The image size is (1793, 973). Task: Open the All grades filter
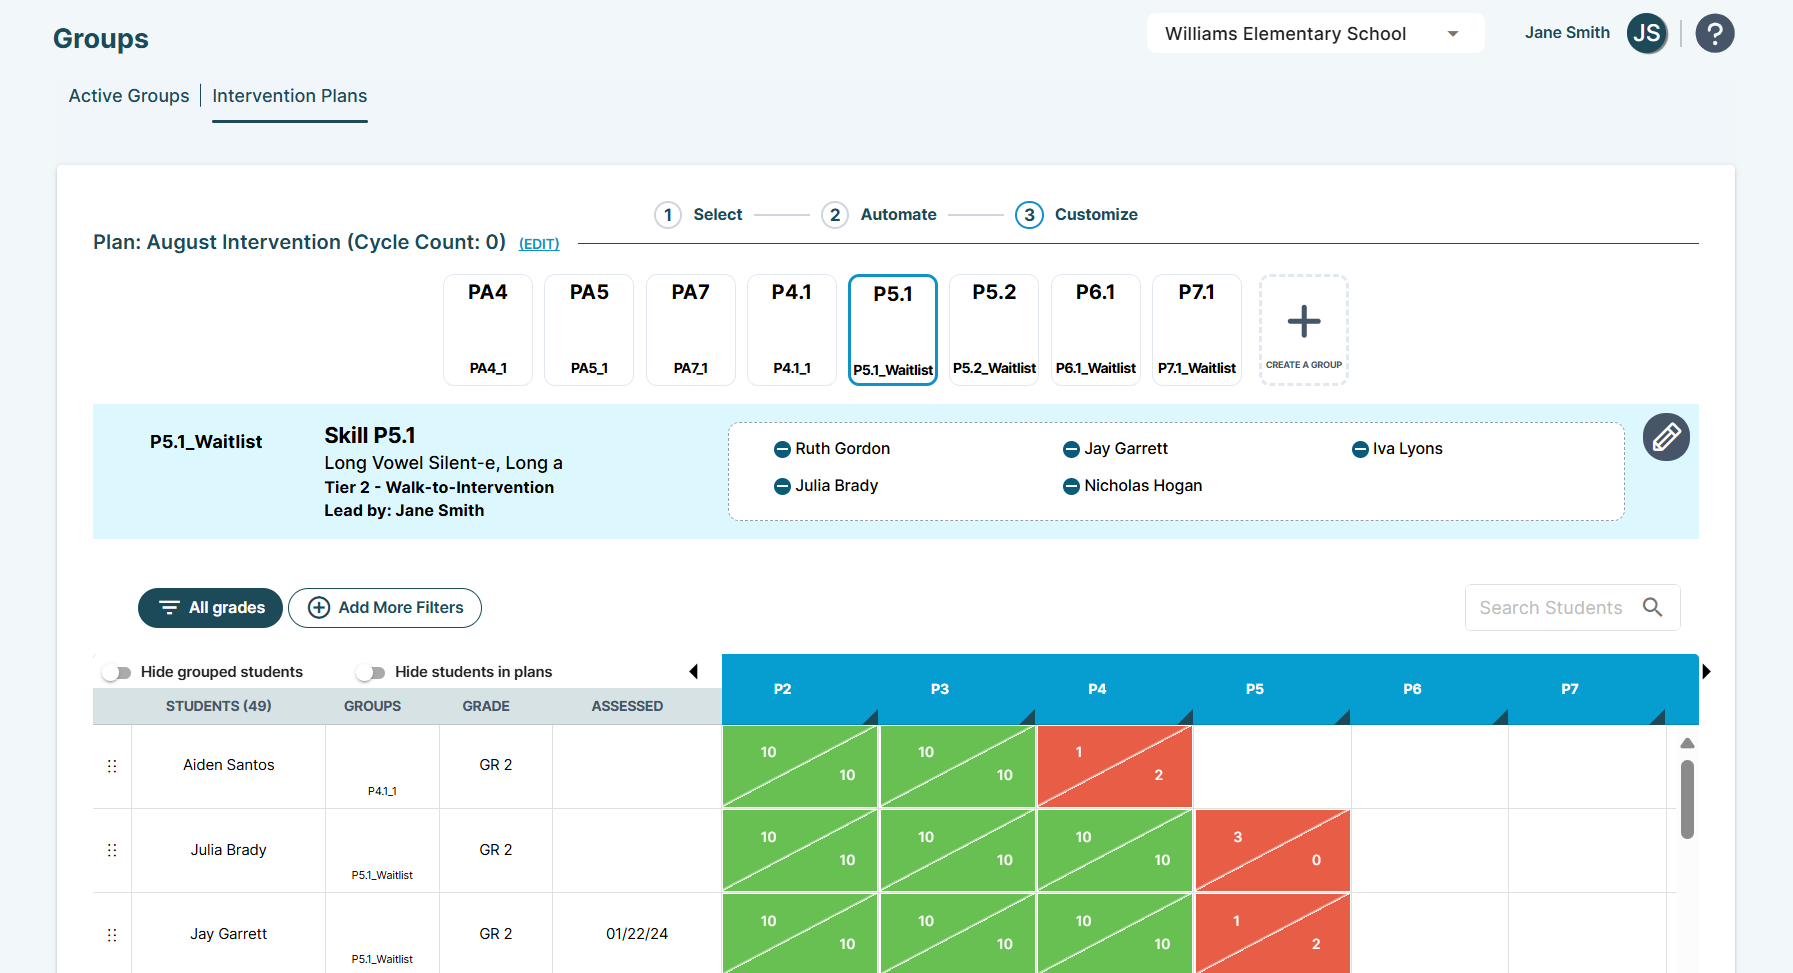click(x=210, y=608)
